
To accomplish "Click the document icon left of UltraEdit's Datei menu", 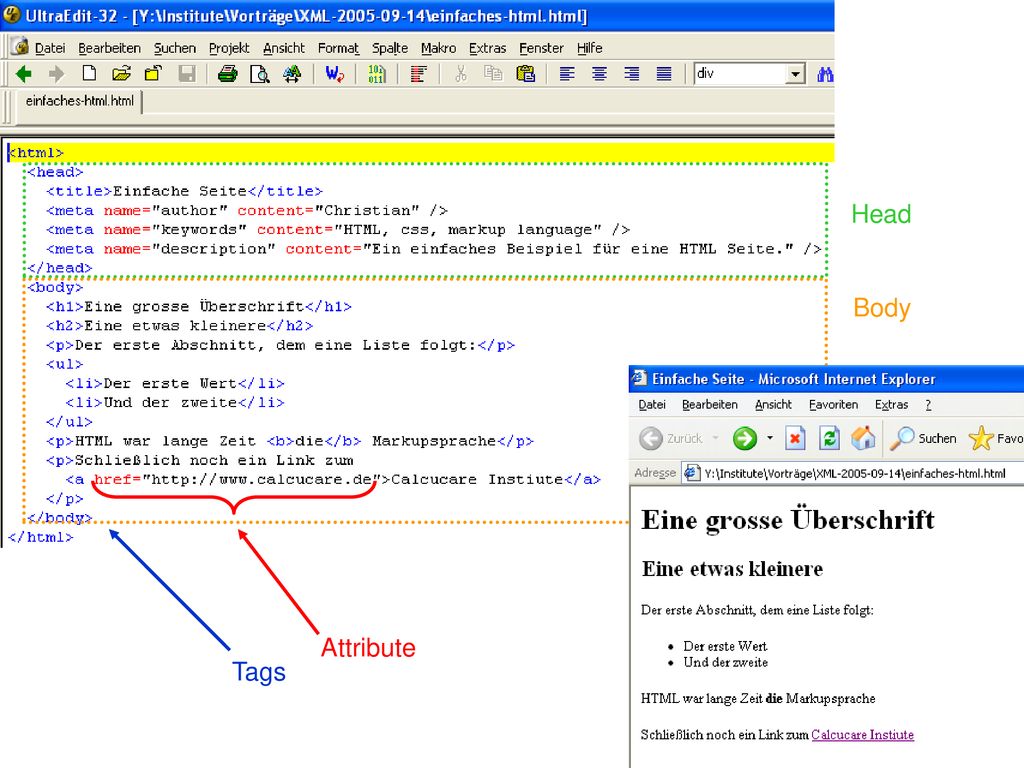I will (20, 47).
